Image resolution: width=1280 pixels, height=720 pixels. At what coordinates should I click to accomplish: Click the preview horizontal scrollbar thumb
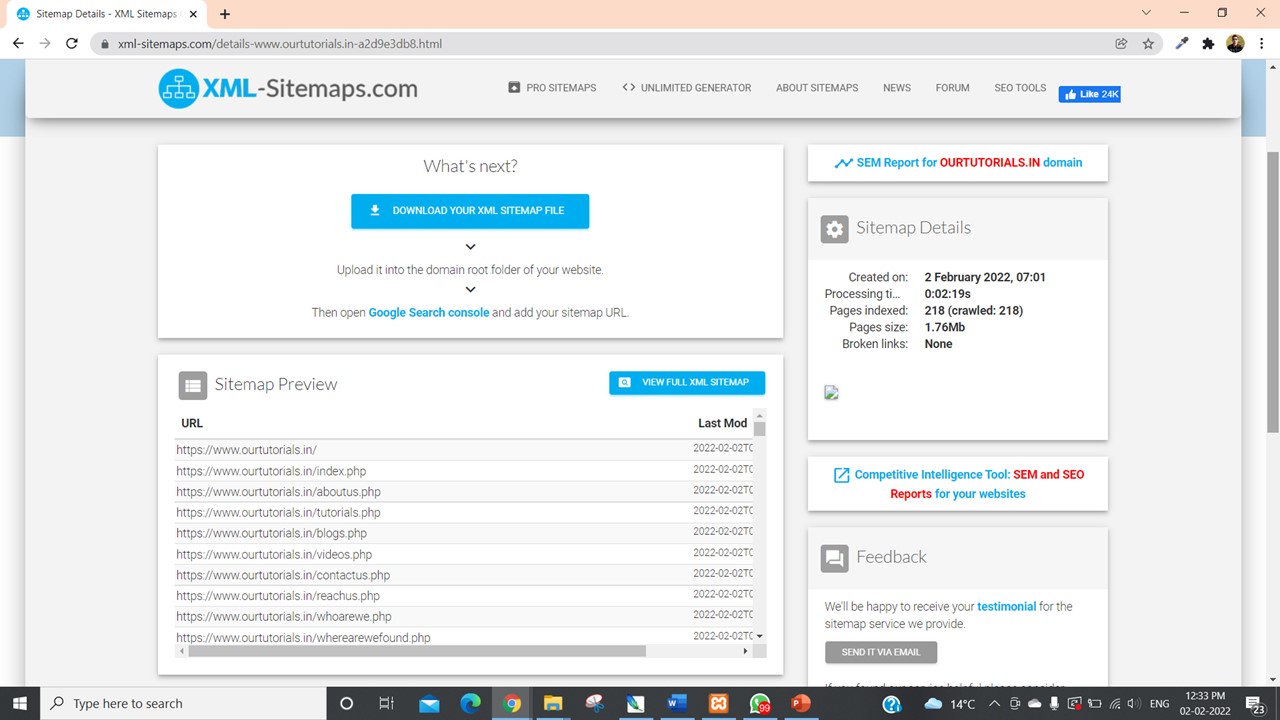pyautogui.click(x=417, y=651)
